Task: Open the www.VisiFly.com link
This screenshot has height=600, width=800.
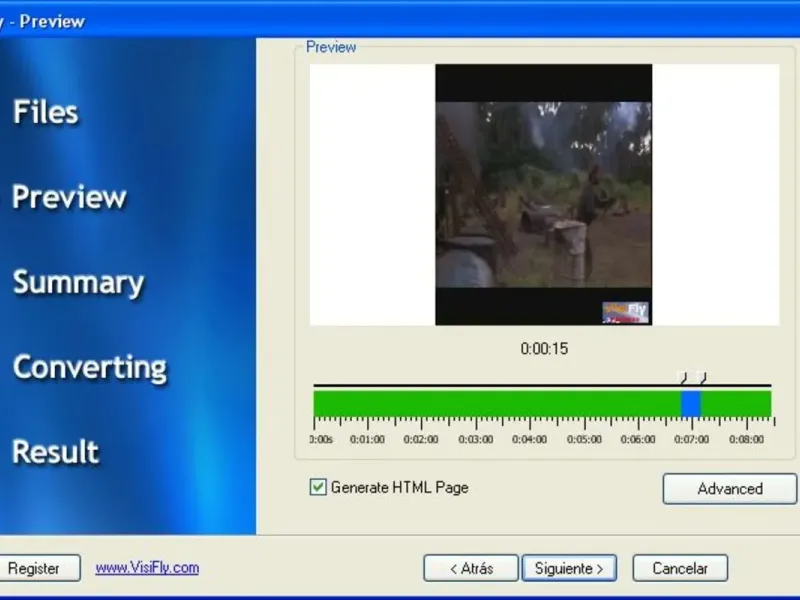Action: tap(147, 567)
